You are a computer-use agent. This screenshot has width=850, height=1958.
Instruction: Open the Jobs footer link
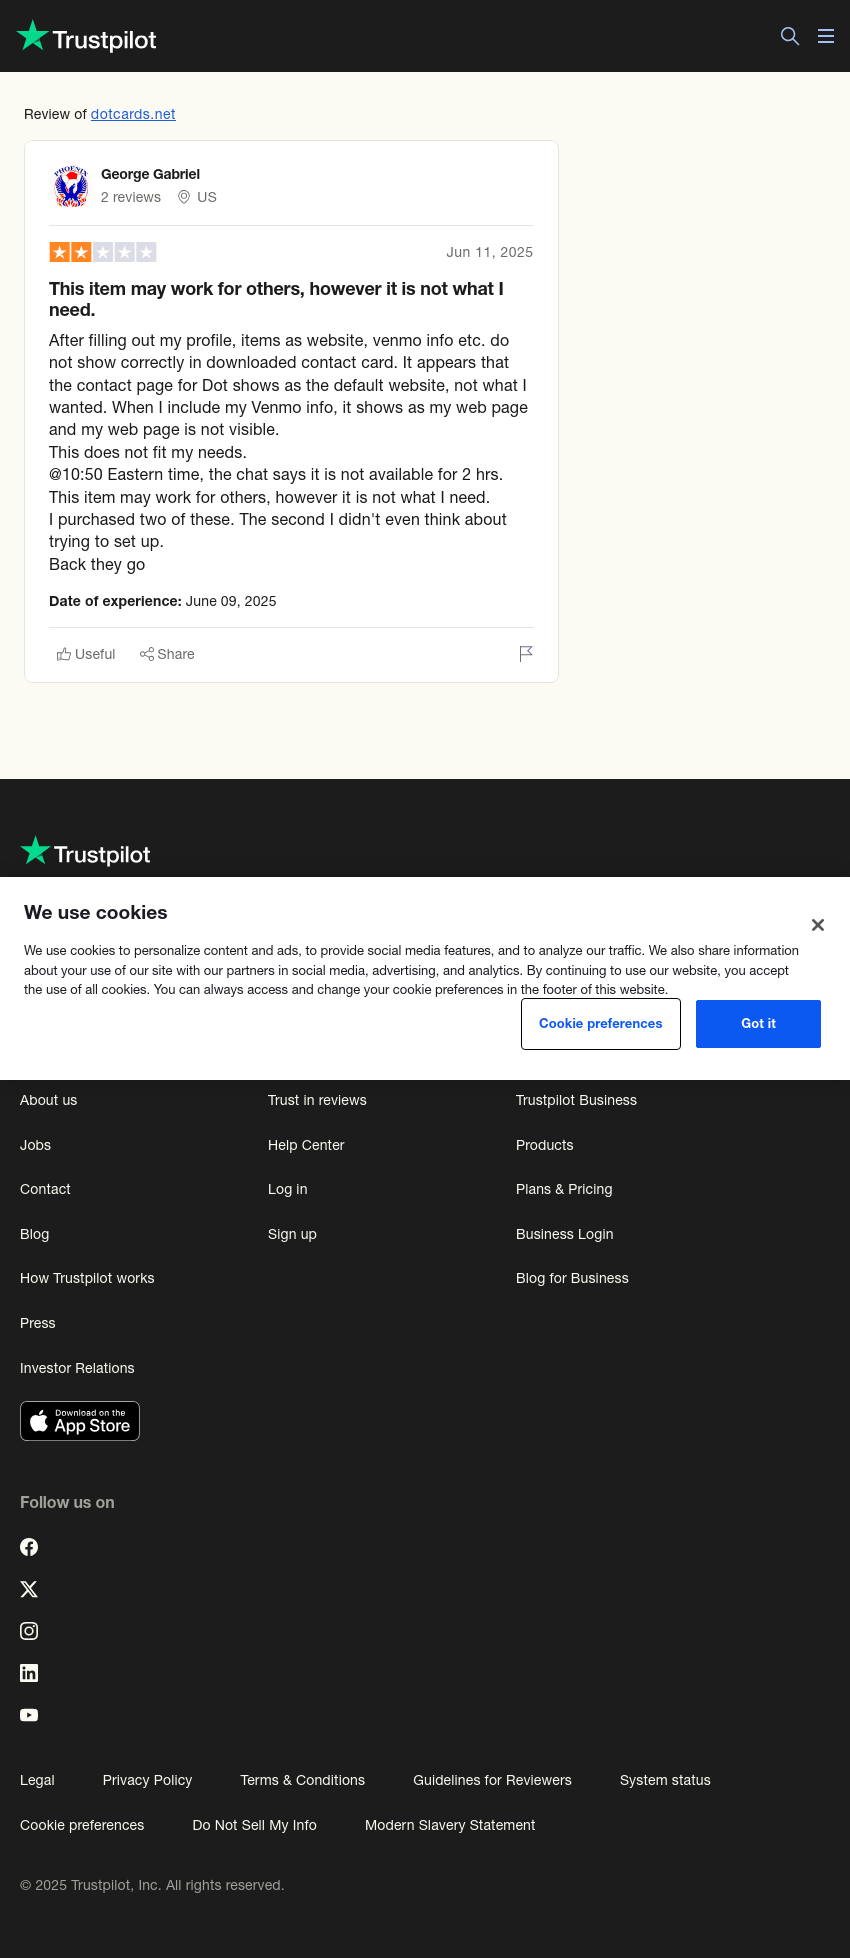tap(35, 1145)
